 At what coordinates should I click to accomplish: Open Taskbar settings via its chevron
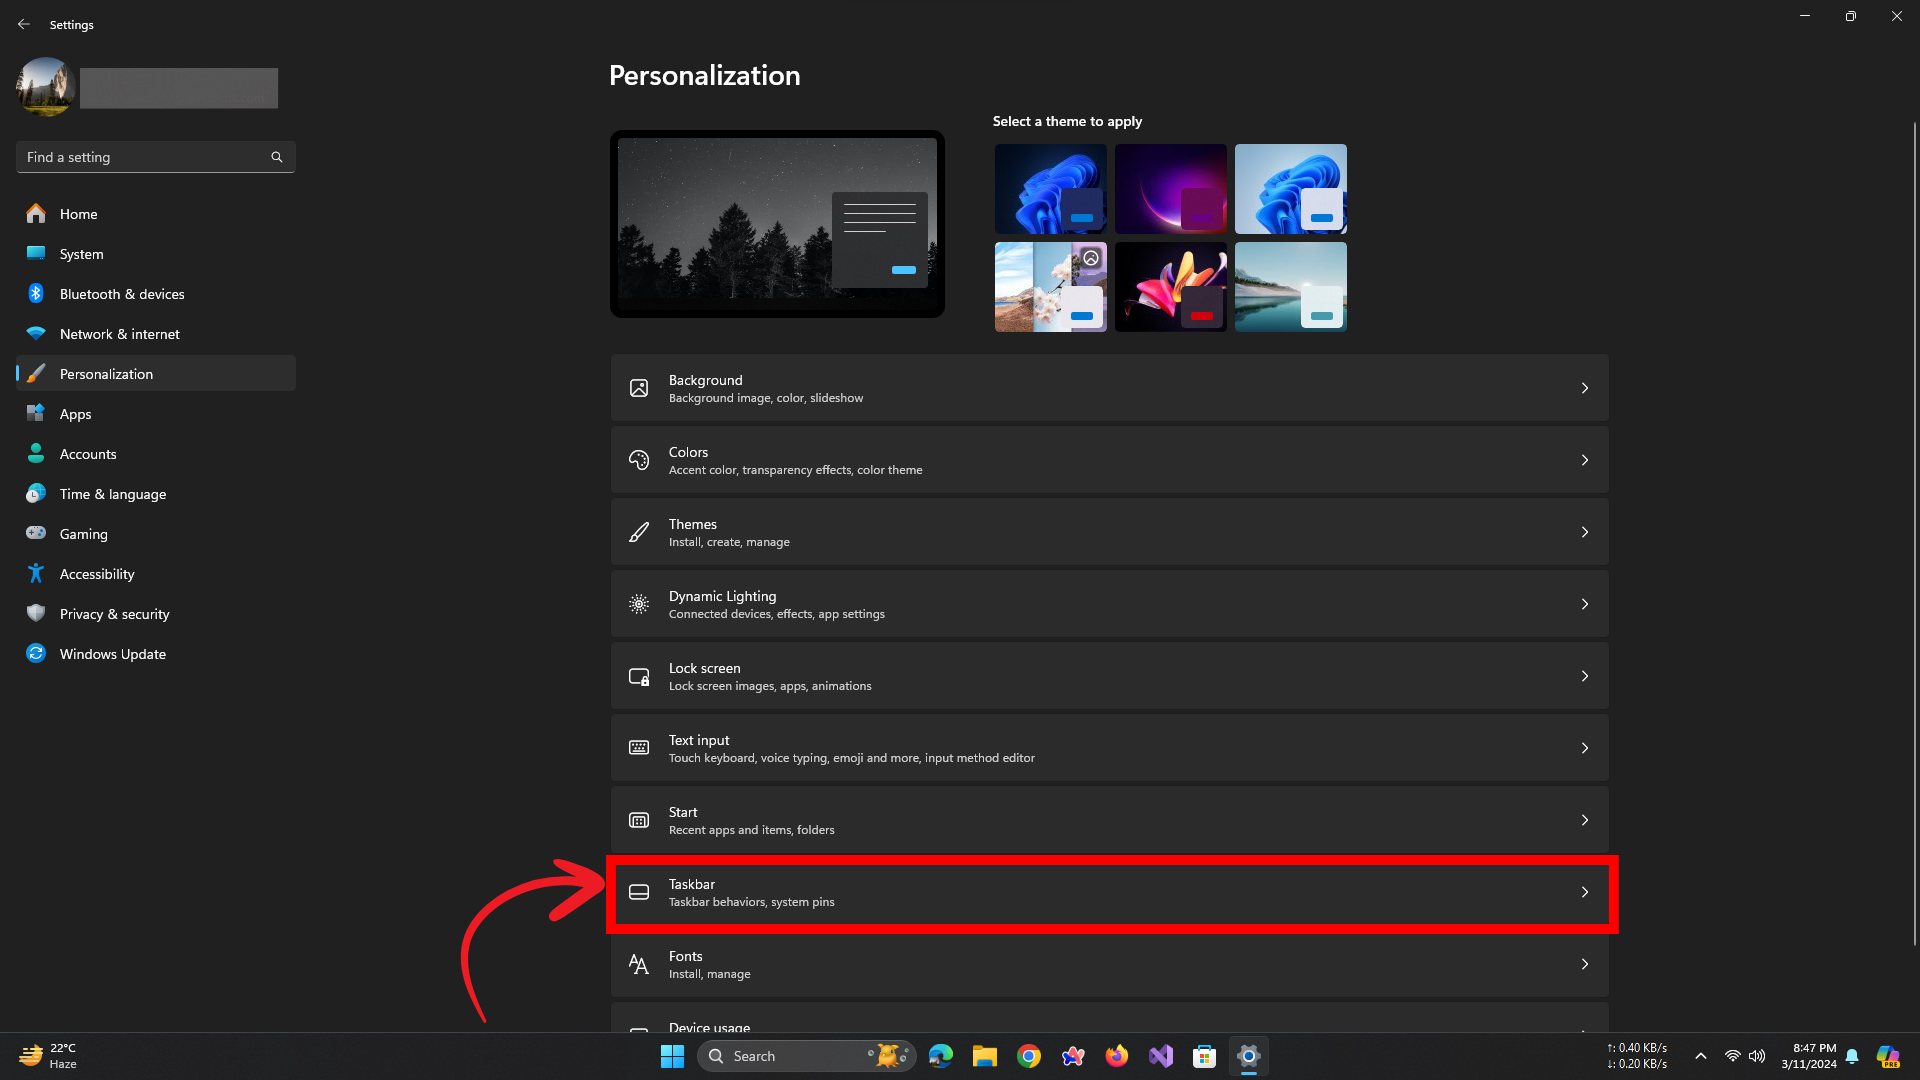(1585, 892)
